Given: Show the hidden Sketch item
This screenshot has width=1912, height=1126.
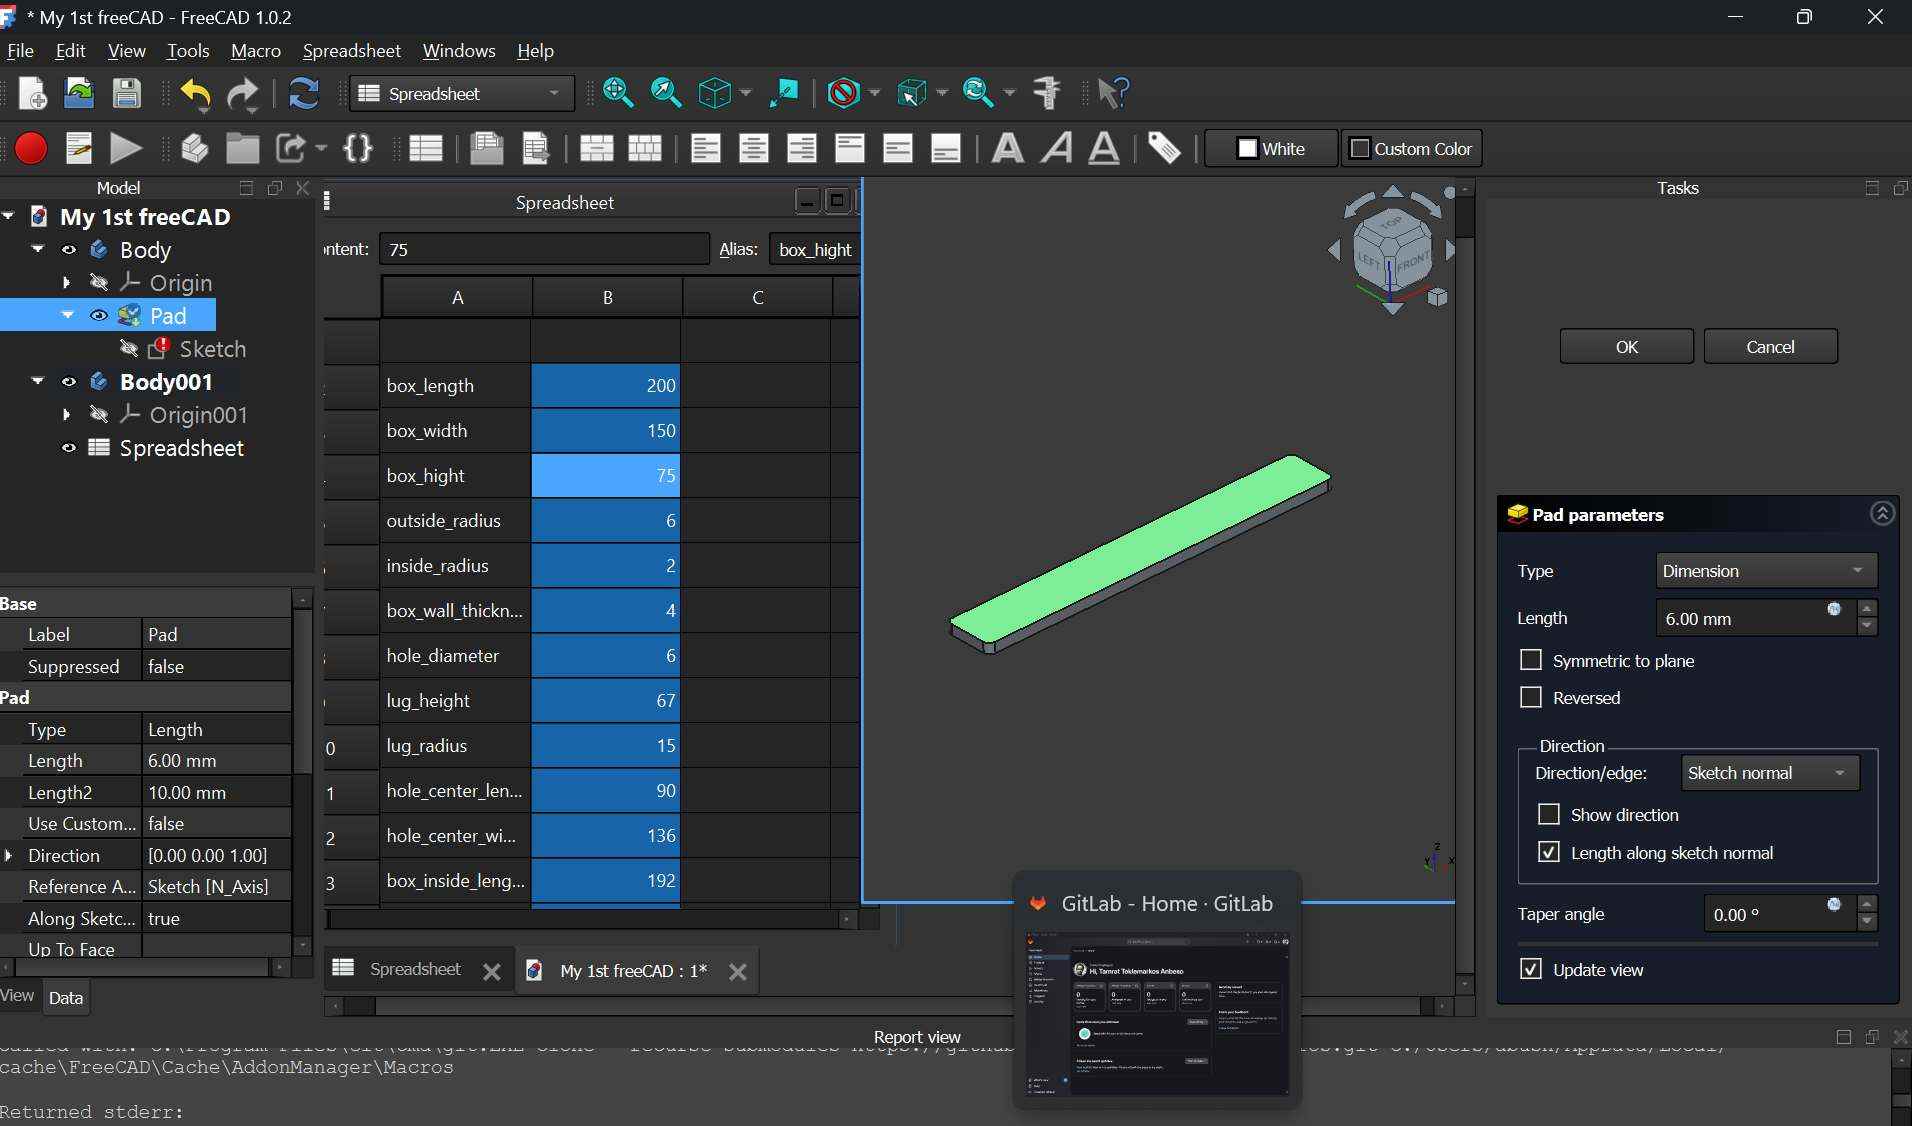Looking at the screenshot, I should 129,349.
